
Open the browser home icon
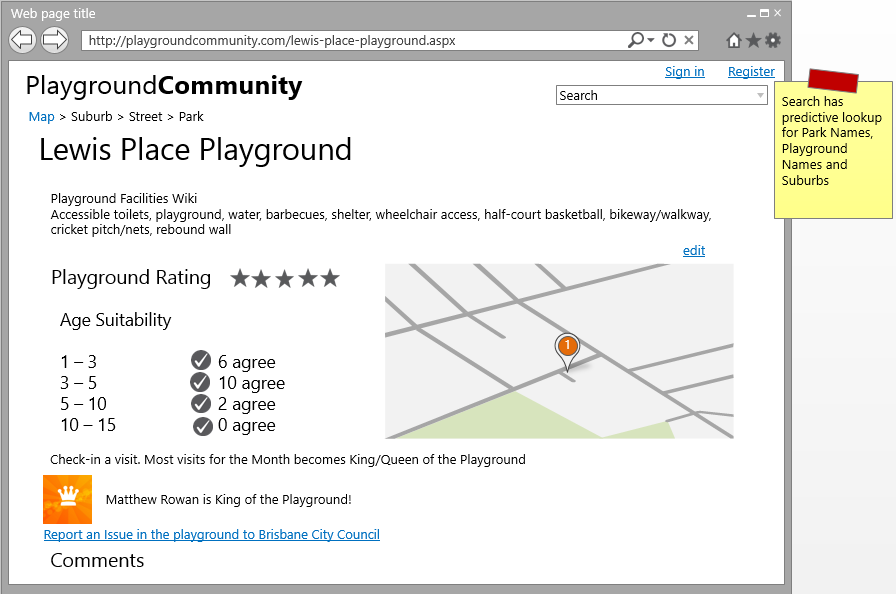pyautogui.click(x=734, y=41)
